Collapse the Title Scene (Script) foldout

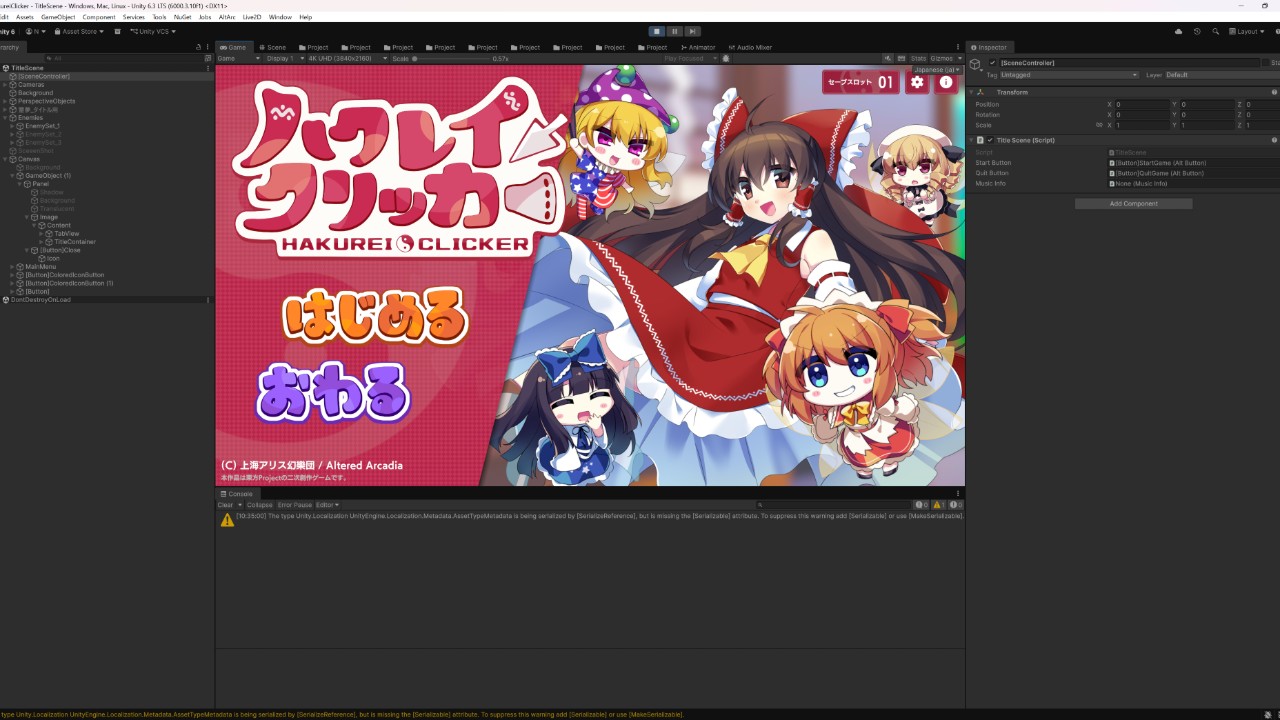point(972,140)
